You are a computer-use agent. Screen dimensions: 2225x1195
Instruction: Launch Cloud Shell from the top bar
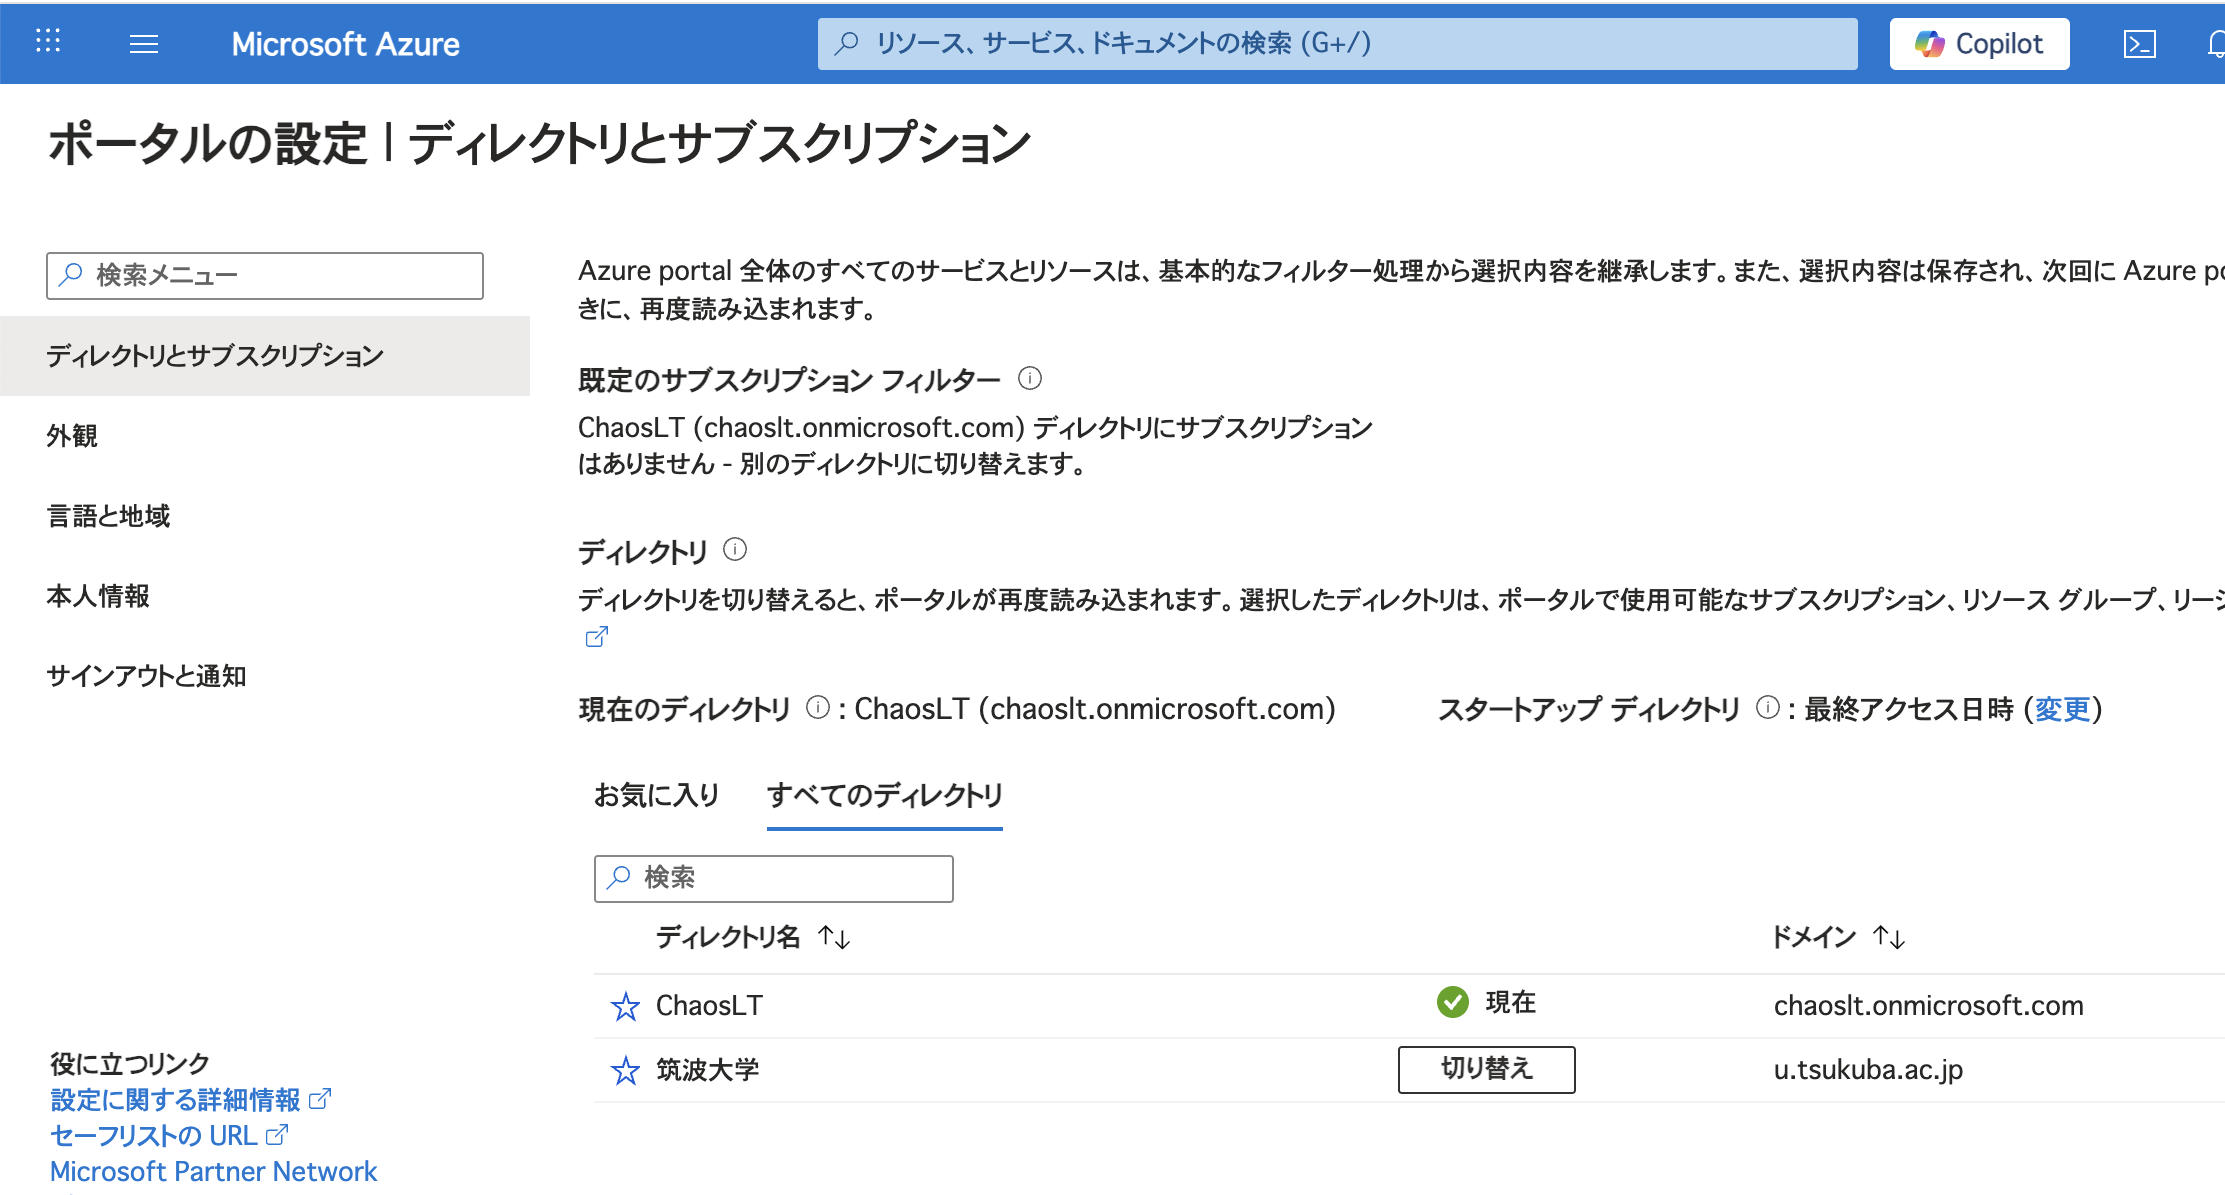tap(2139, 44)
